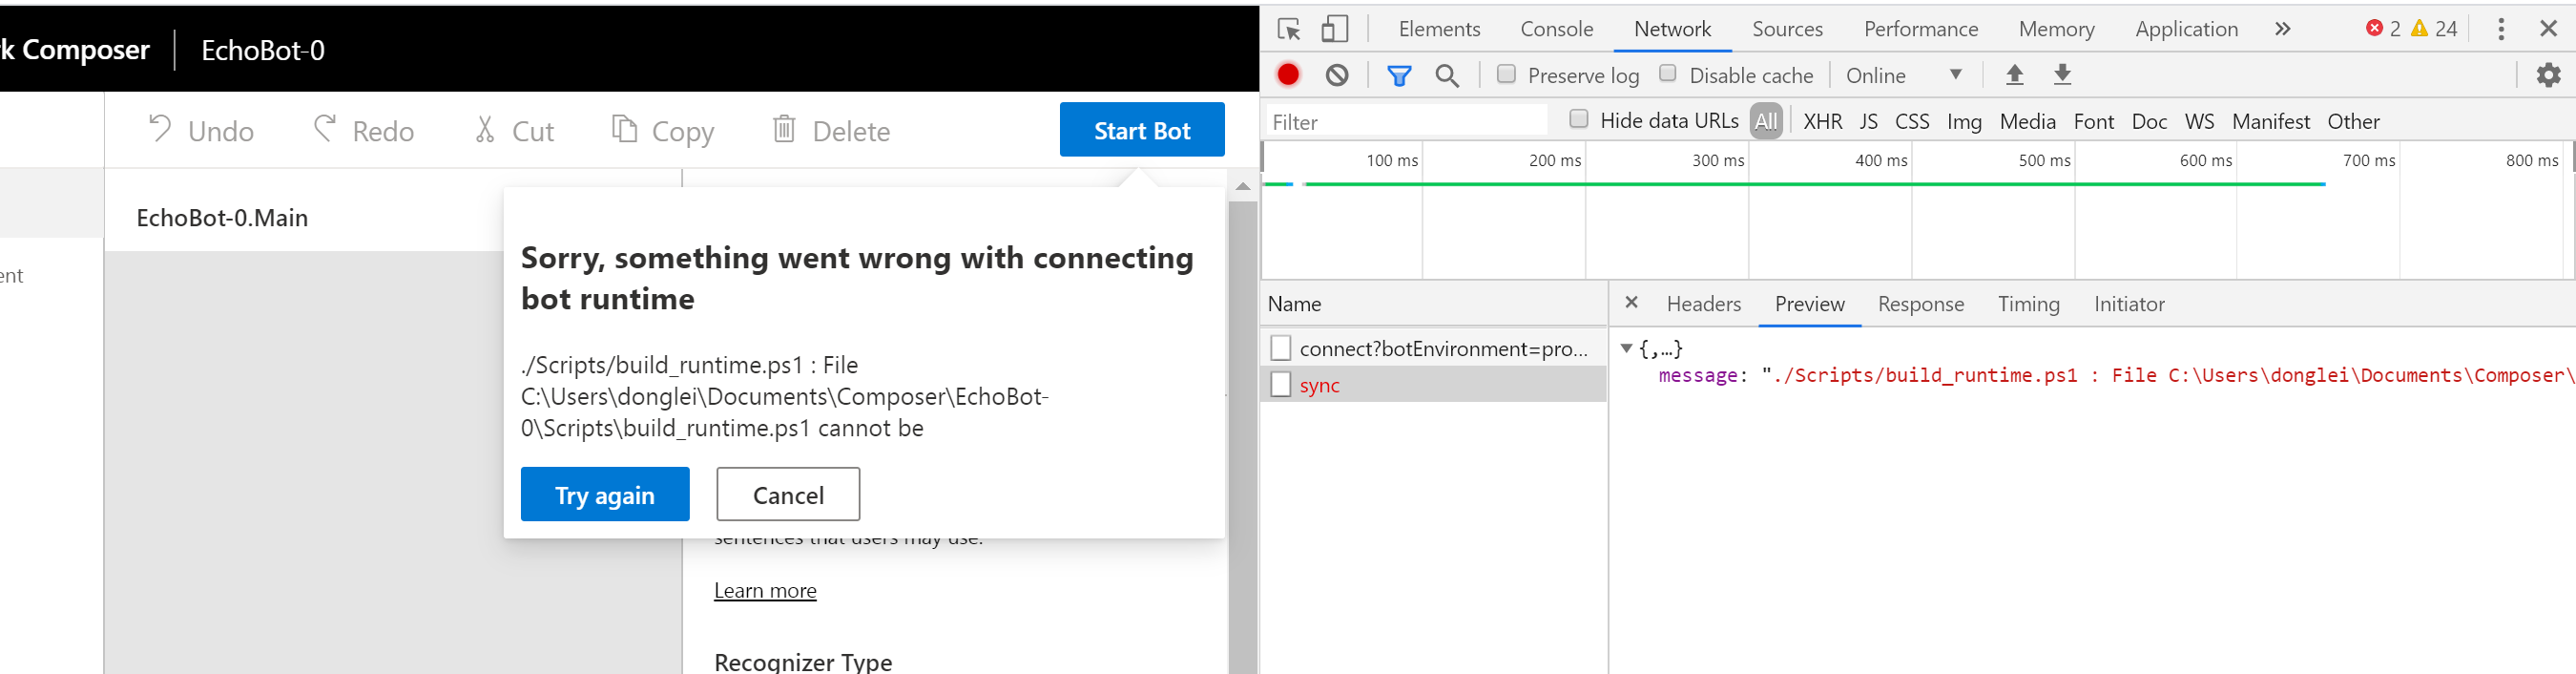Filter requests by Media
The width and height of the screenshot is (2576, 674).
[2027, 121]
